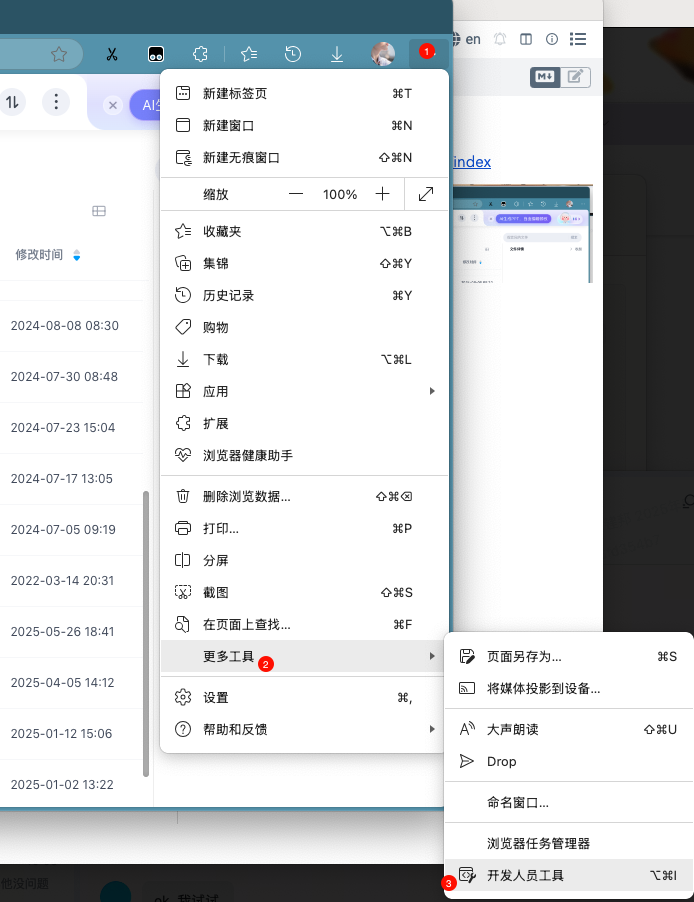Sort by 修改时间 column arrow
Screen dimensions: 694x902
click(77, 255)
